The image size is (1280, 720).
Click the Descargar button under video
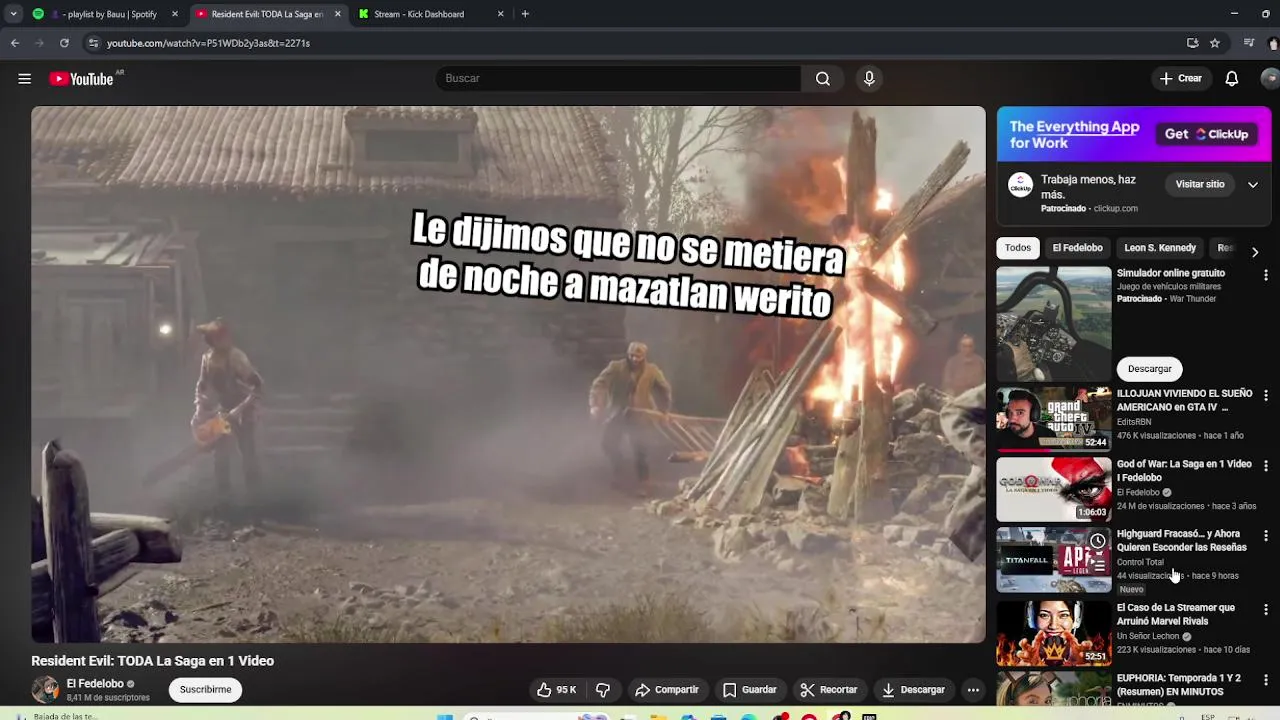point(913,690)
